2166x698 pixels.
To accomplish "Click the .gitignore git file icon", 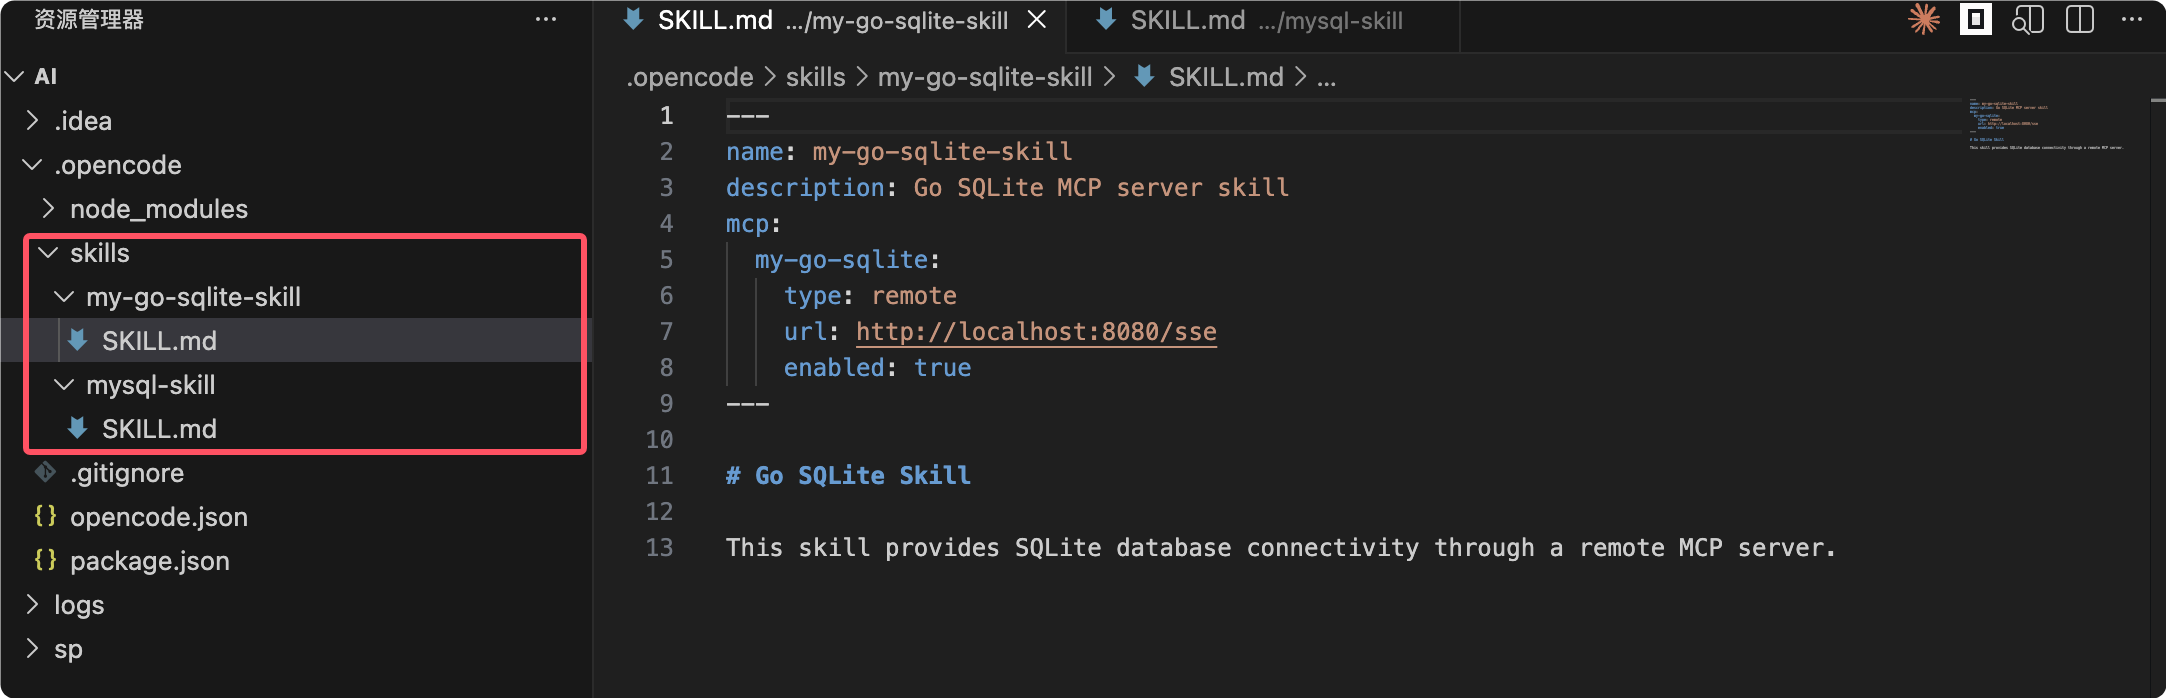I will (45, 472).
